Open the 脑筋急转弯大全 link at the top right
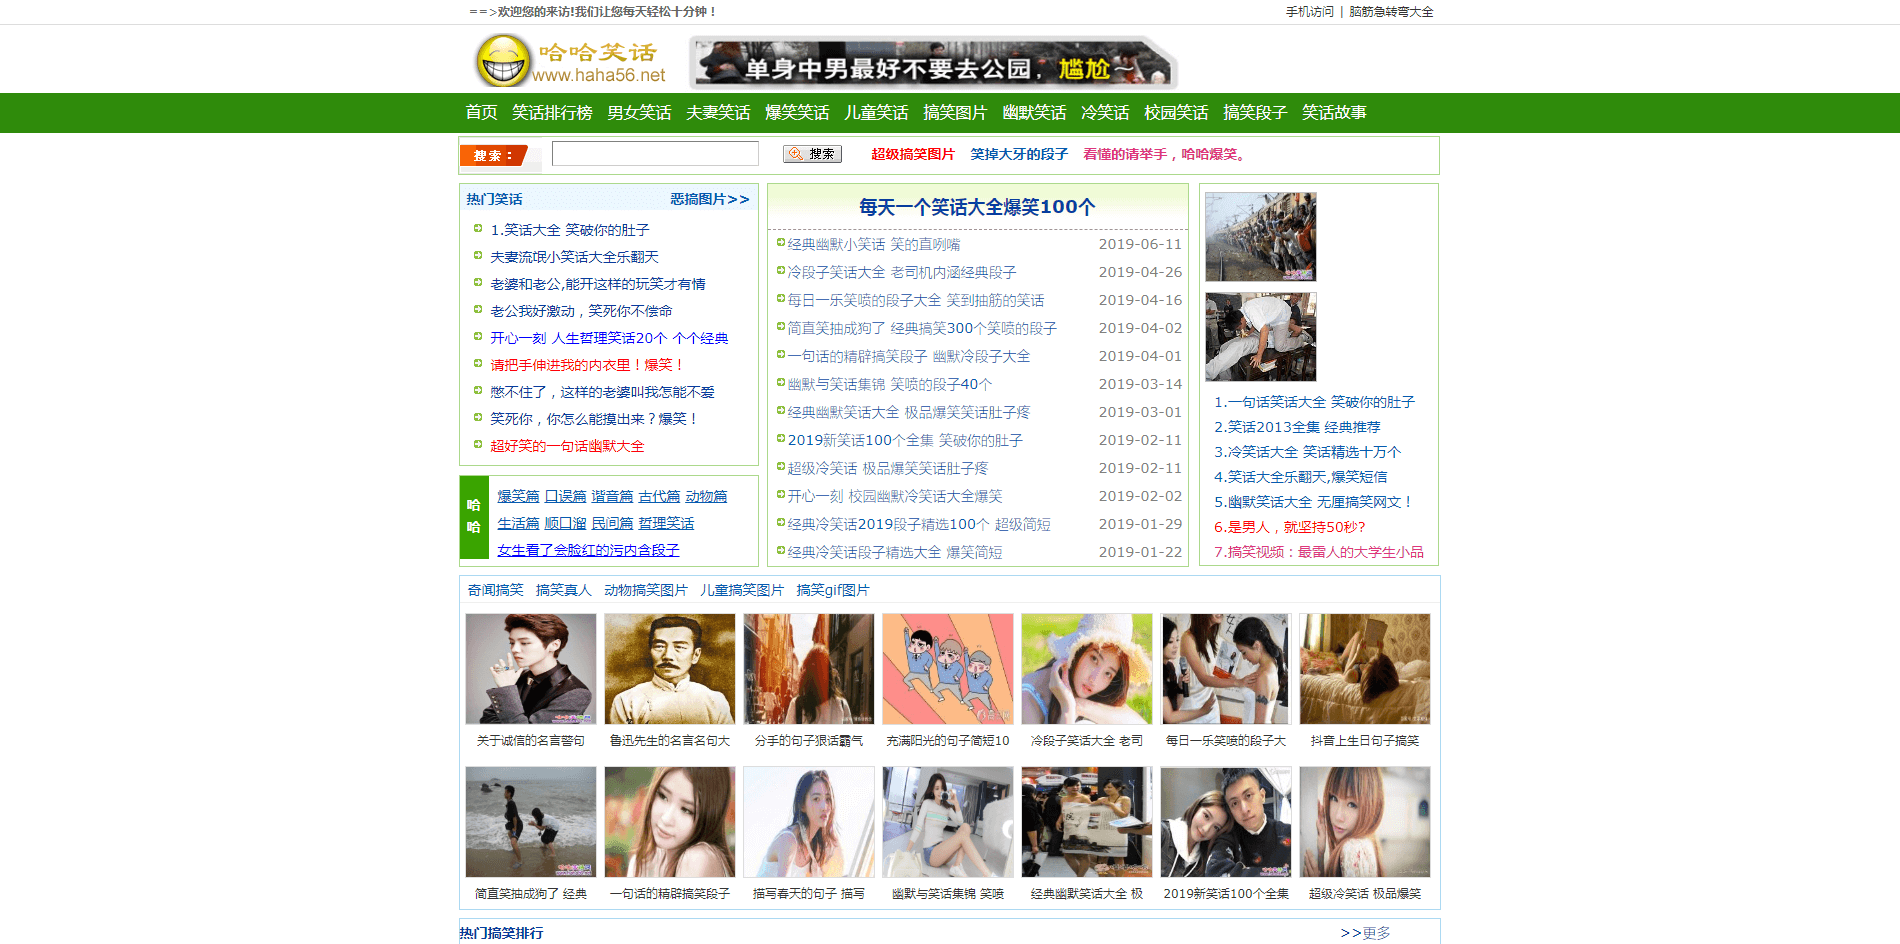Image resolution: width=1900 pixels, height=944 pixels. (x=1391, y=12)
